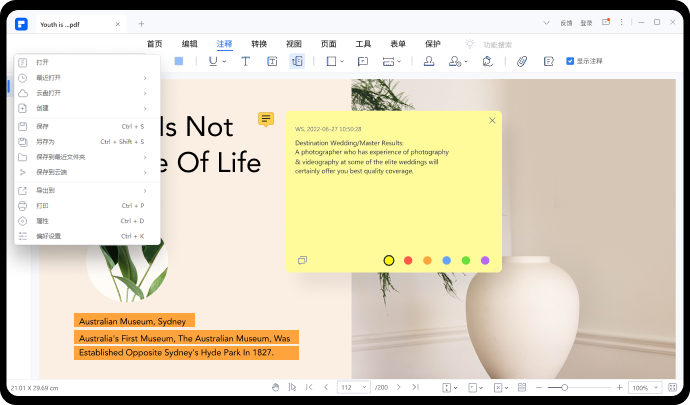Select the text box annotation tool
The width and height of the screenshot is (690, 405).
272,61
